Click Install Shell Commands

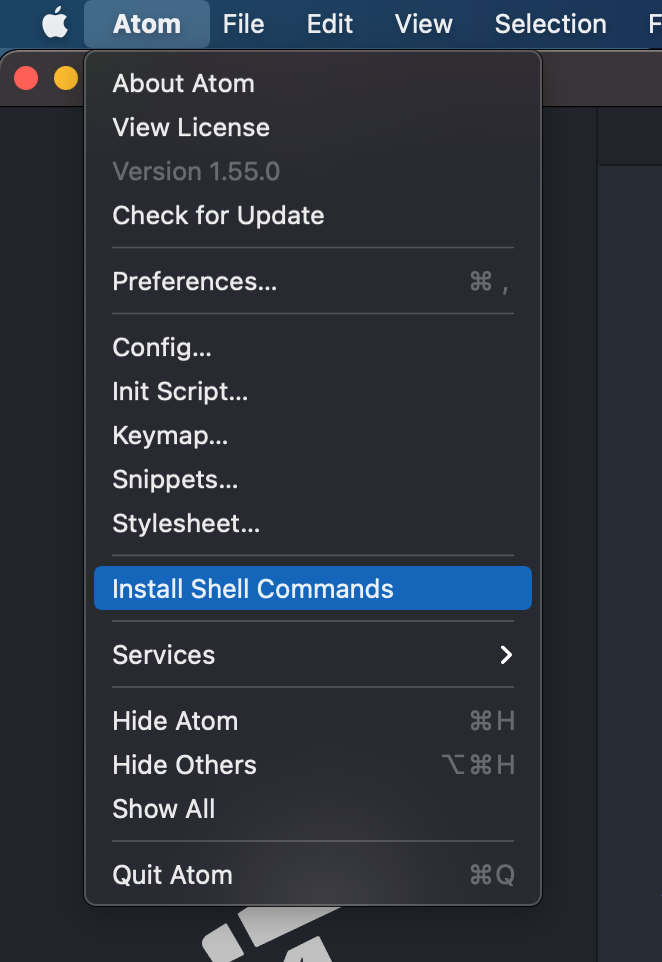253,589
